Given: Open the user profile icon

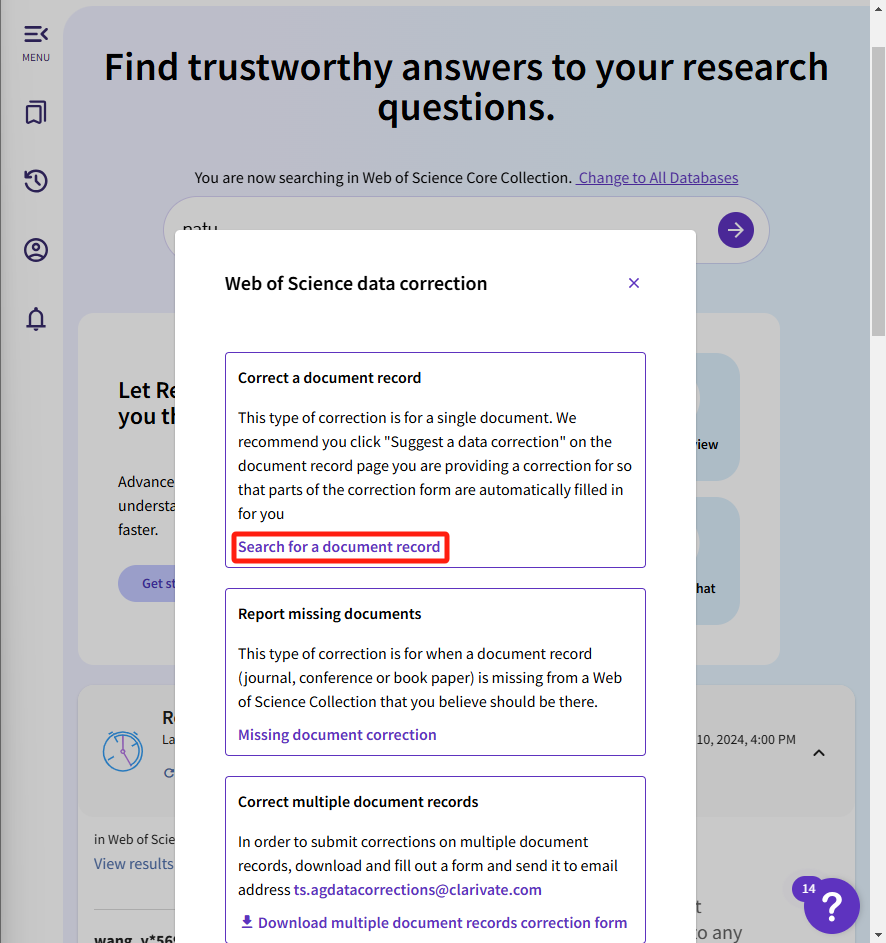Looking at the screenshot, I should [36, 250].
